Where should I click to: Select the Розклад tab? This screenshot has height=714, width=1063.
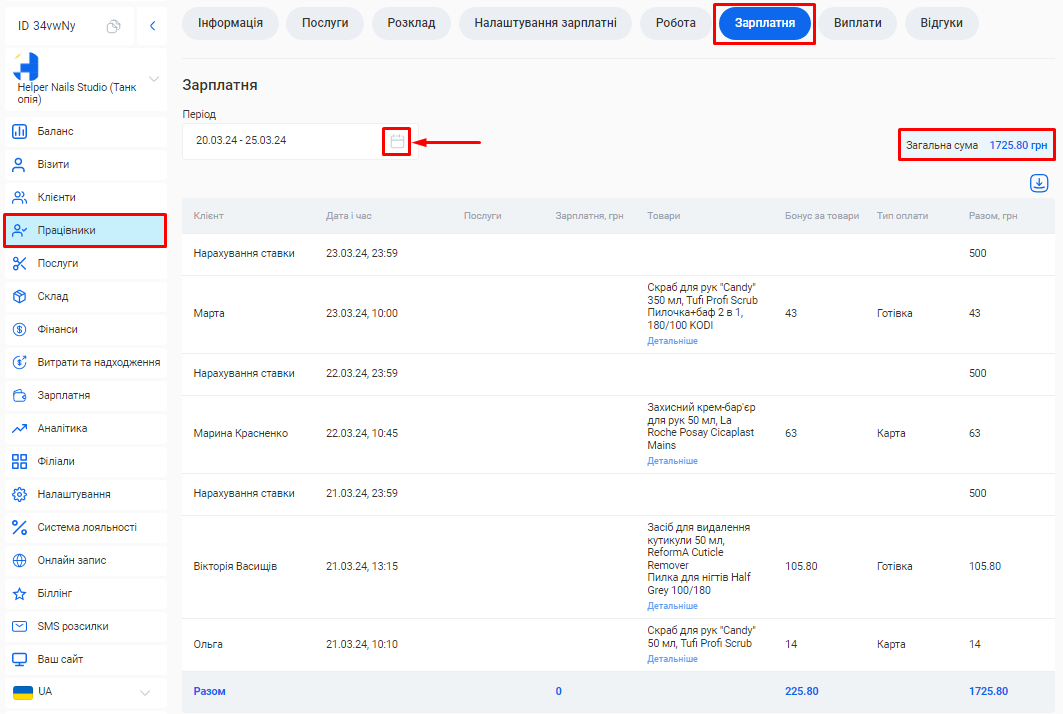(411, 23)
